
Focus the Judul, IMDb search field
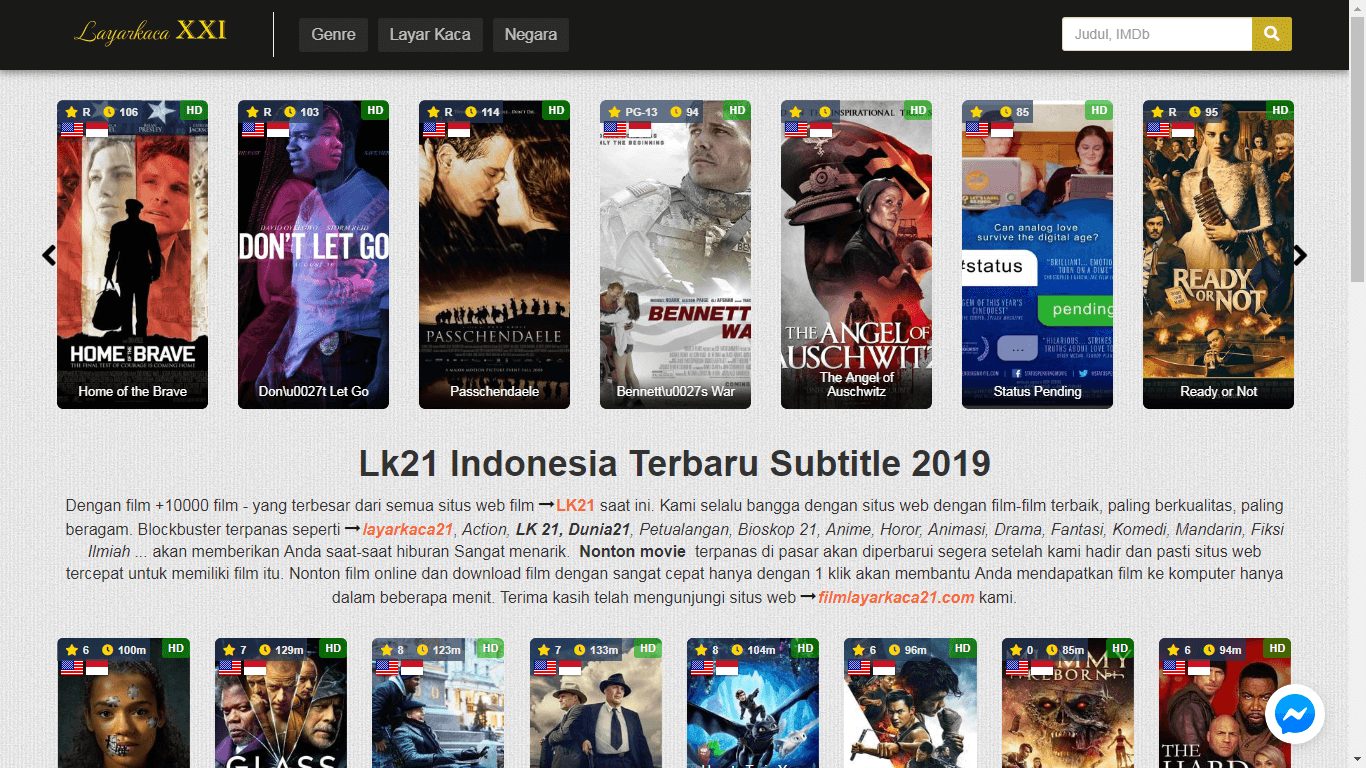pyautogui.click(x=1157, y=34)
